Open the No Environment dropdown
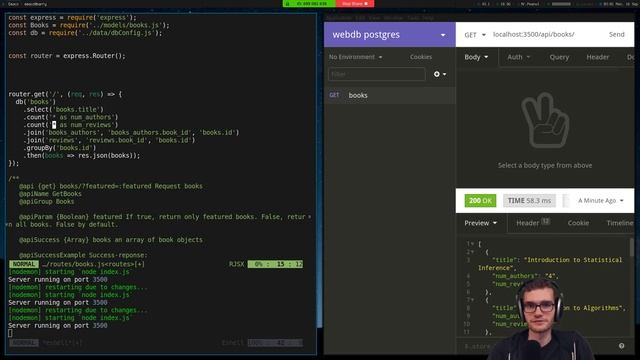The image size is (640, 360). [356, 57]
